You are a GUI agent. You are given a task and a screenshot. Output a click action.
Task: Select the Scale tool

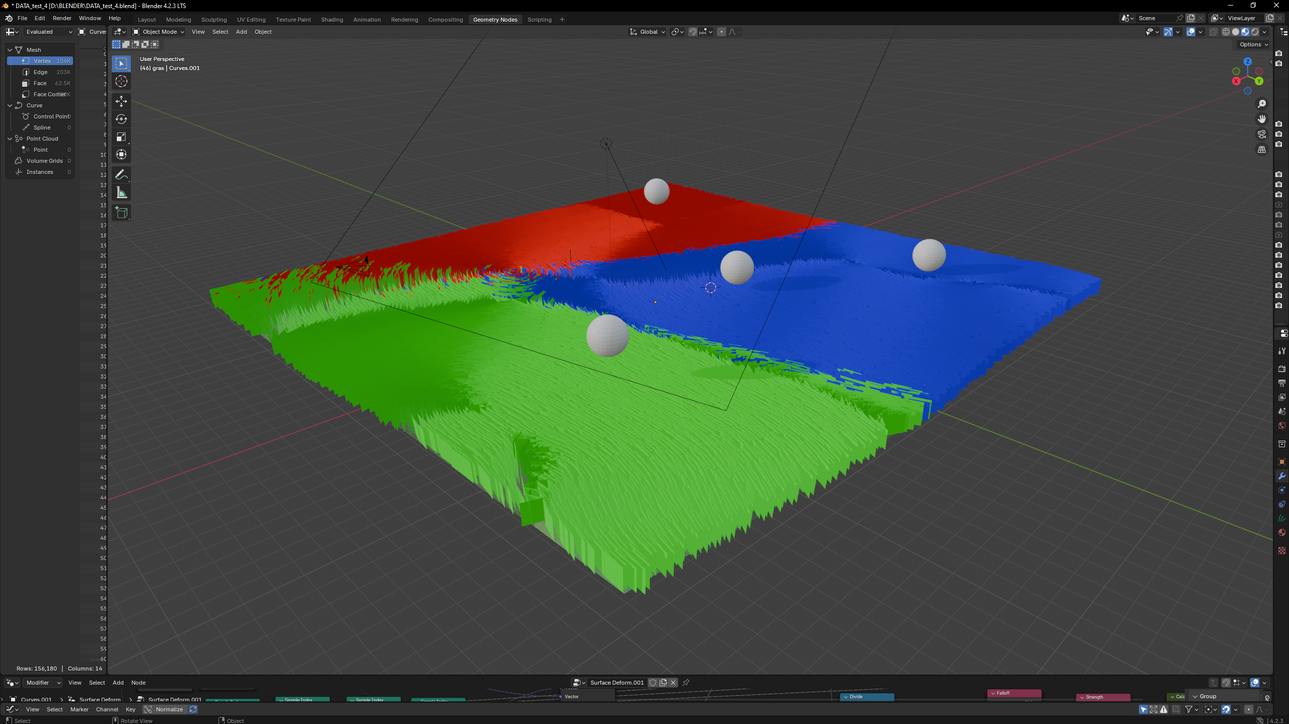click(x=121, y=137)
